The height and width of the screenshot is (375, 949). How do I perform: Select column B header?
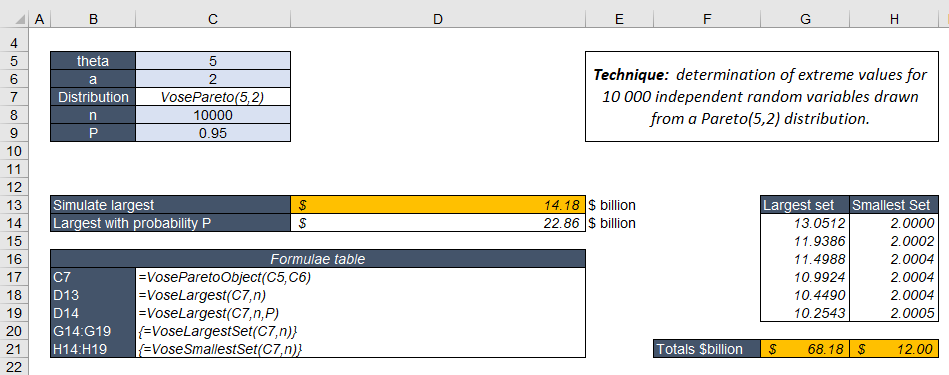pyautogui.click(x=93, y=19)
